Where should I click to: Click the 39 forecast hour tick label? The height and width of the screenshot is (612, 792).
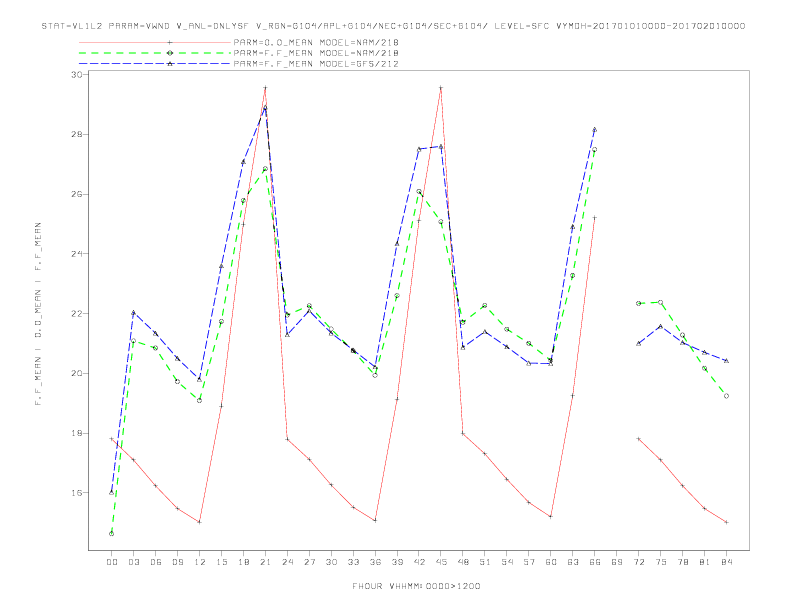[397, 562]
